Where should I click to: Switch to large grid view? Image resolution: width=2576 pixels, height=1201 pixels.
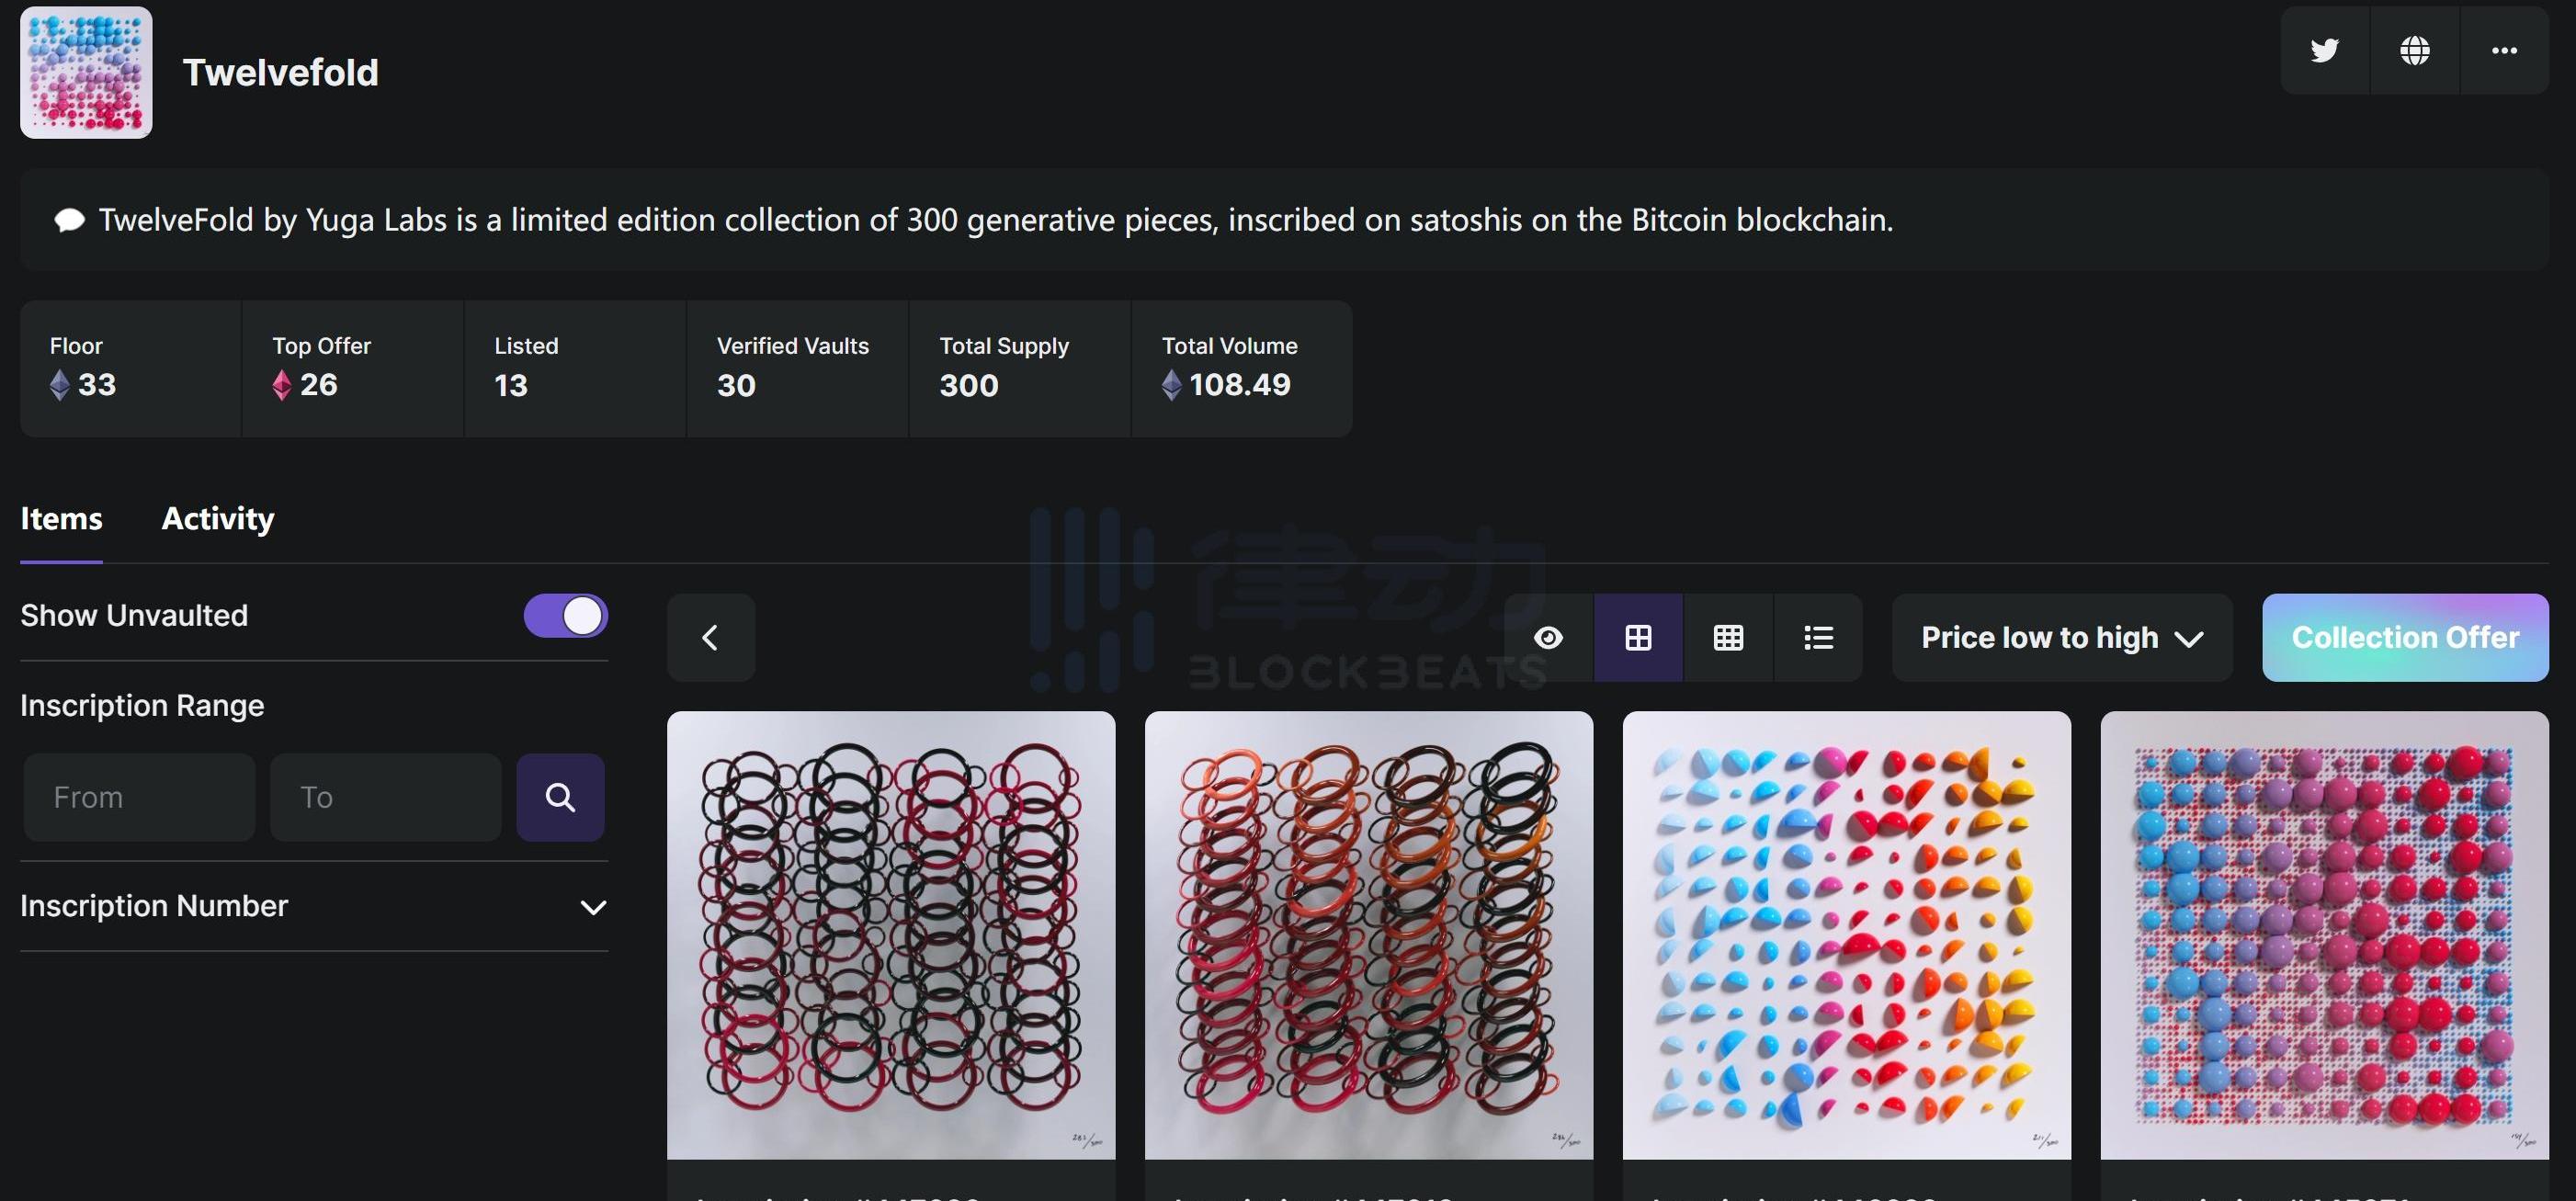(1638, 638)
